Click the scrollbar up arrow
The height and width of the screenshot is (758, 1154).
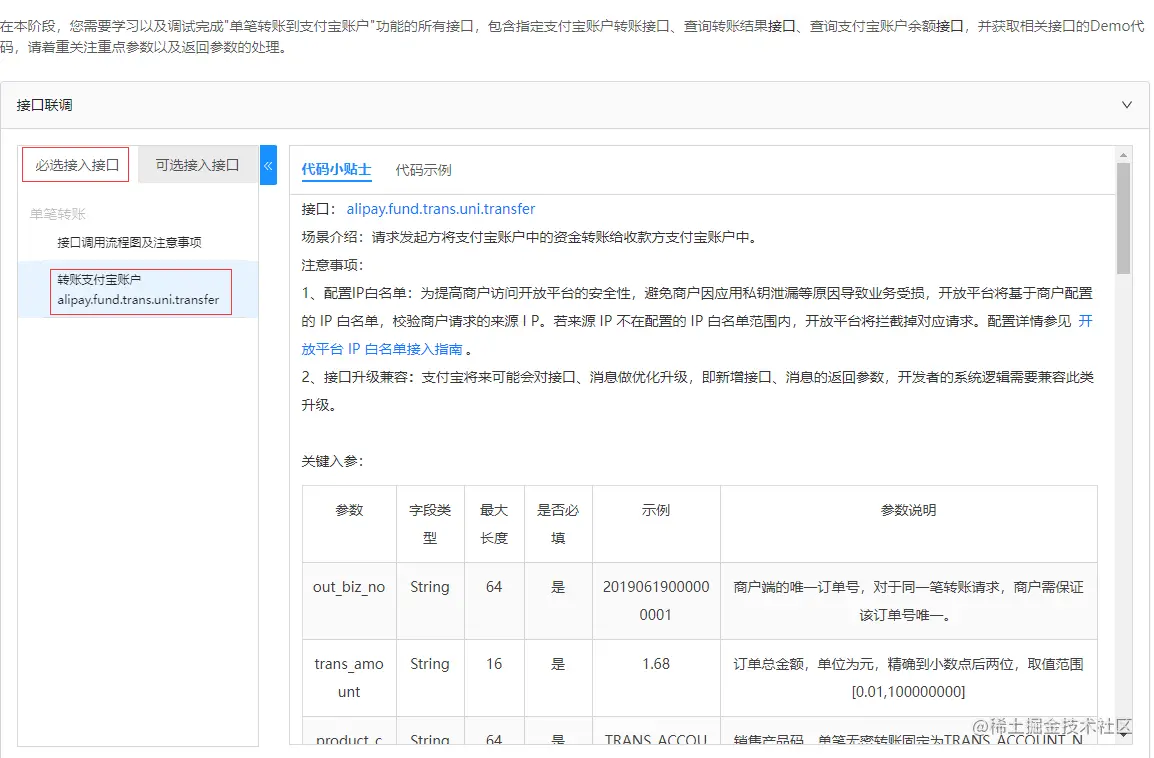coord(1123,155)
